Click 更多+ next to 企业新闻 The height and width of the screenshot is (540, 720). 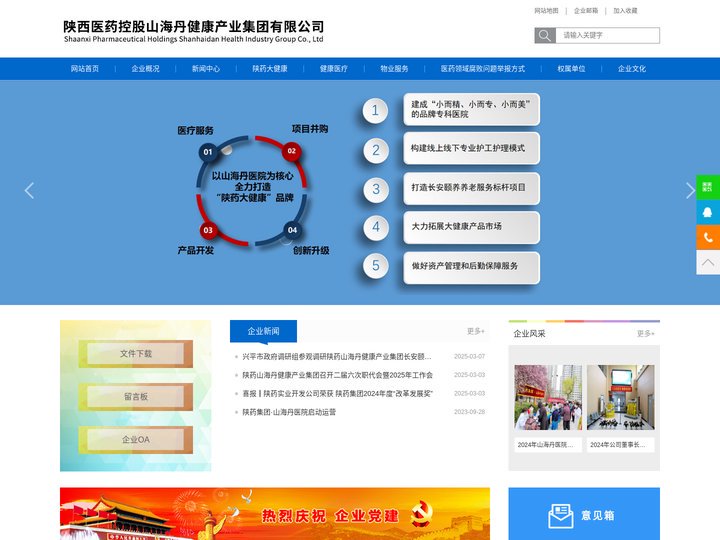(x=476, y=331)
